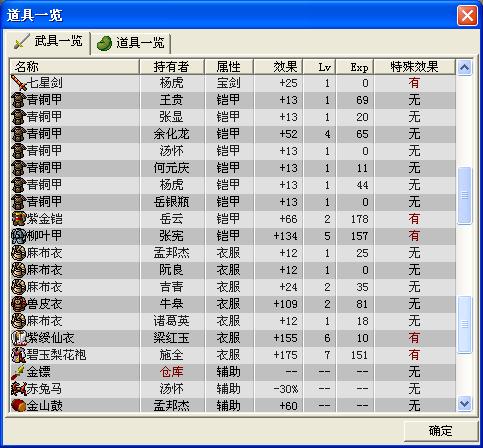Switch to the 武具一览 tab
The width and height of the screenshot is (483, 448).
point(48,42)
